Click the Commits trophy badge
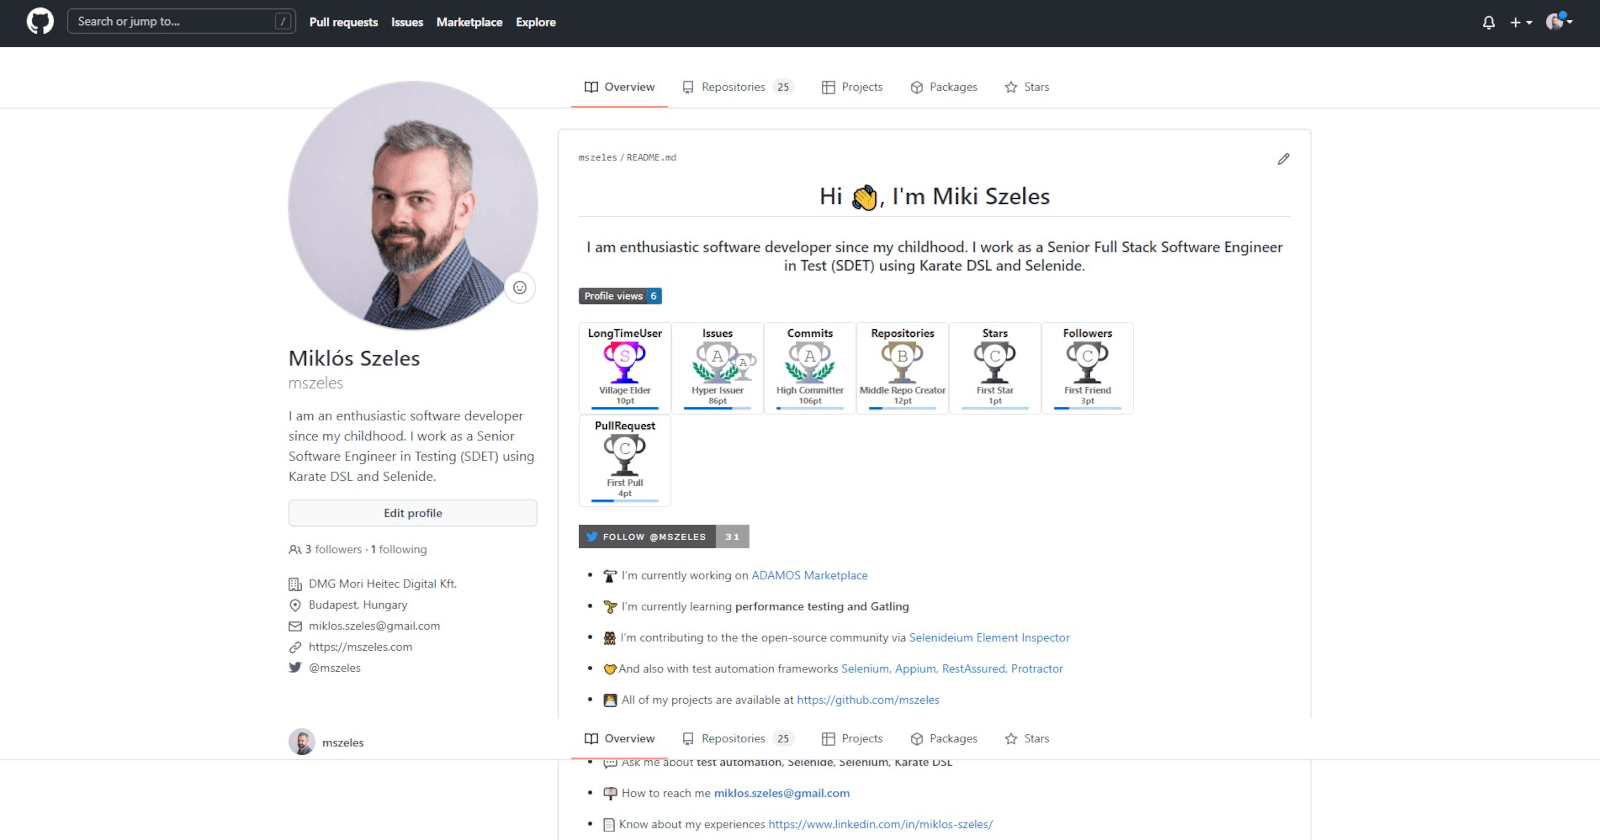 coord(810,367)
